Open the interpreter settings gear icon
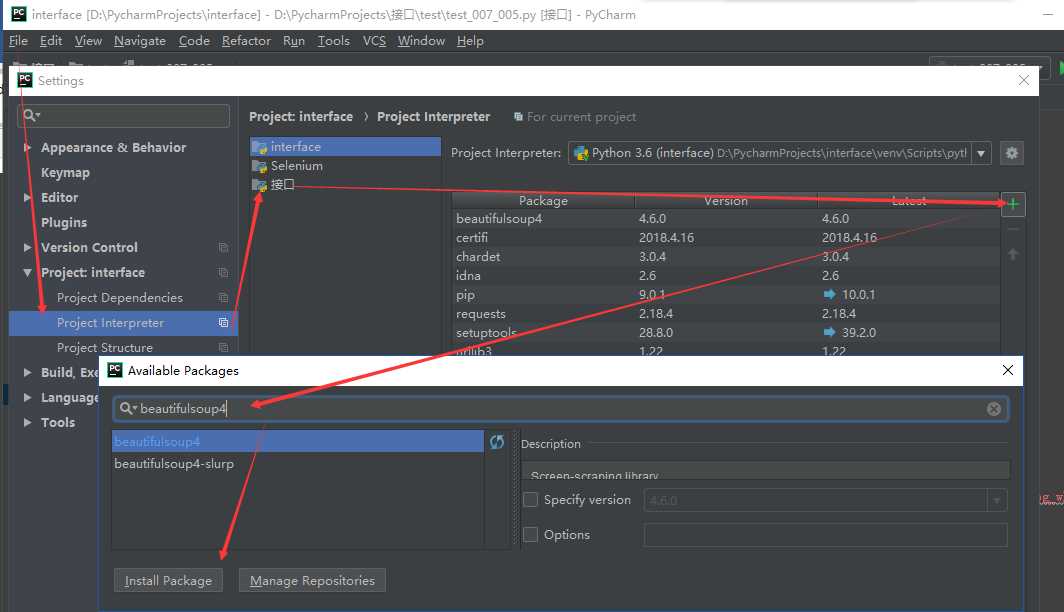 (x=1012, y=153)
